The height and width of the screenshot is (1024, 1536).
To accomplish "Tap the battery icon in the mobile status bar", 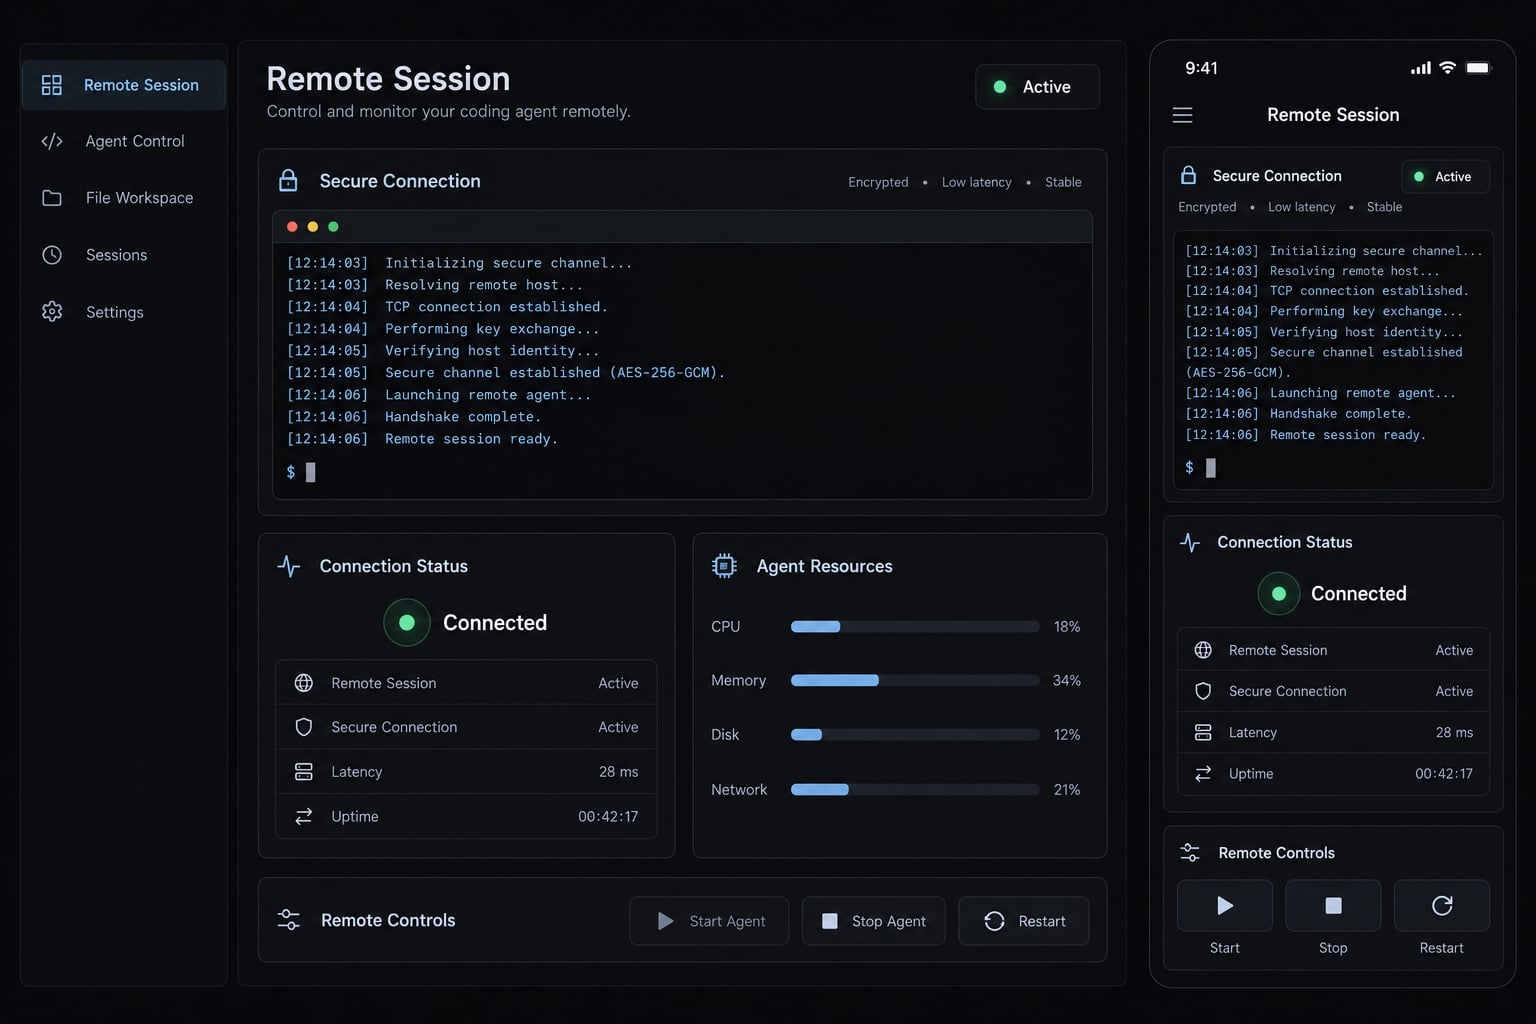I will [1479, 68].
